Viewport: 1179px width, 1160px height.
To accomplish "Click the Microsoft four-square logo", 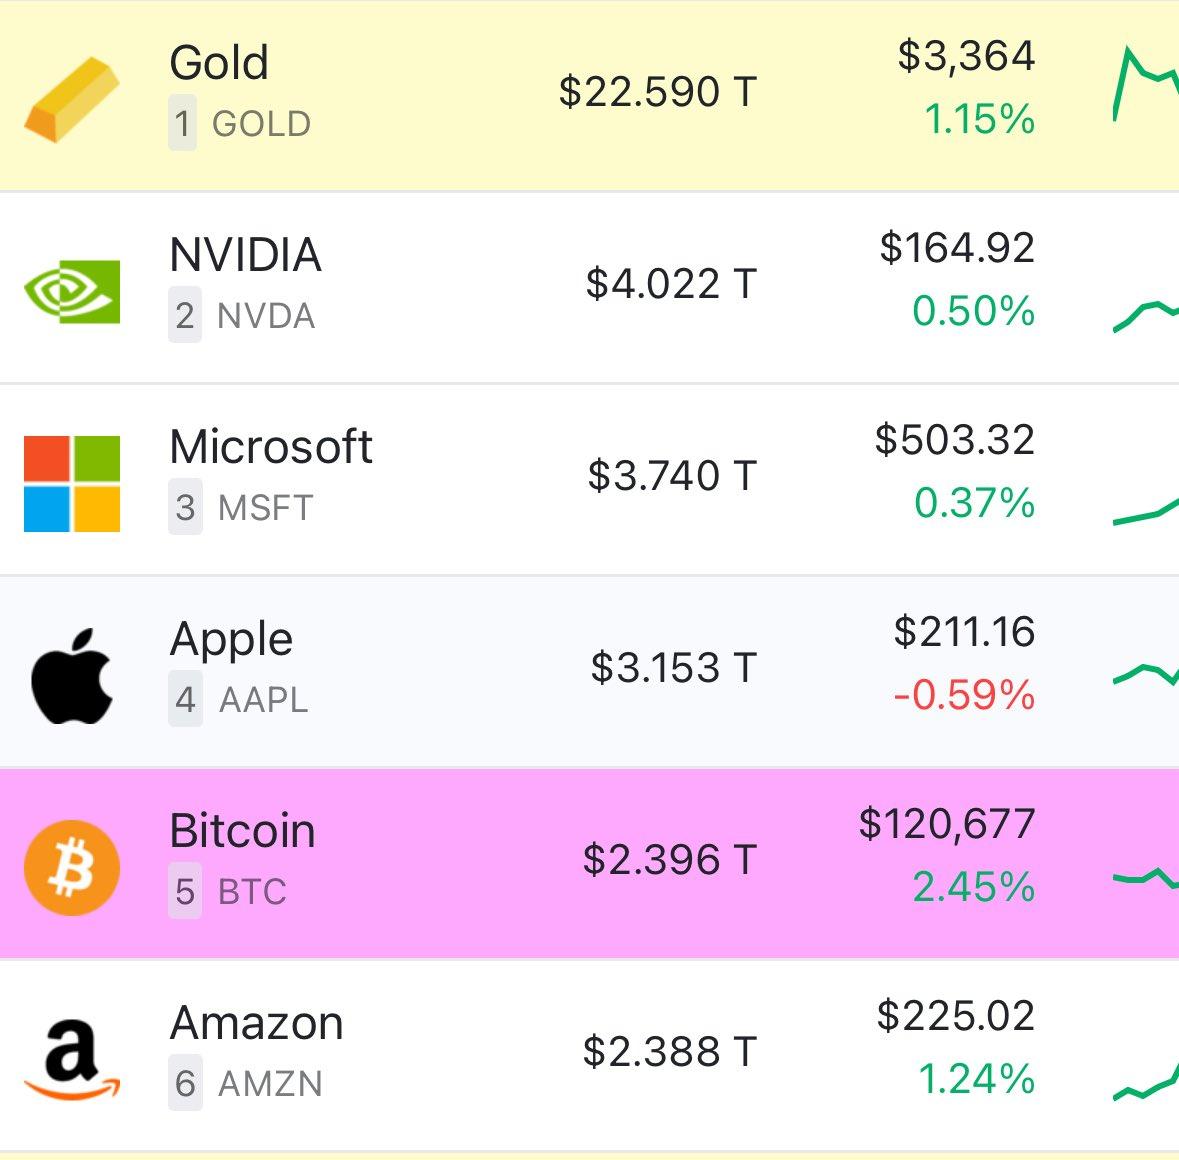I will pyautogui.click(x=72, y=483).
